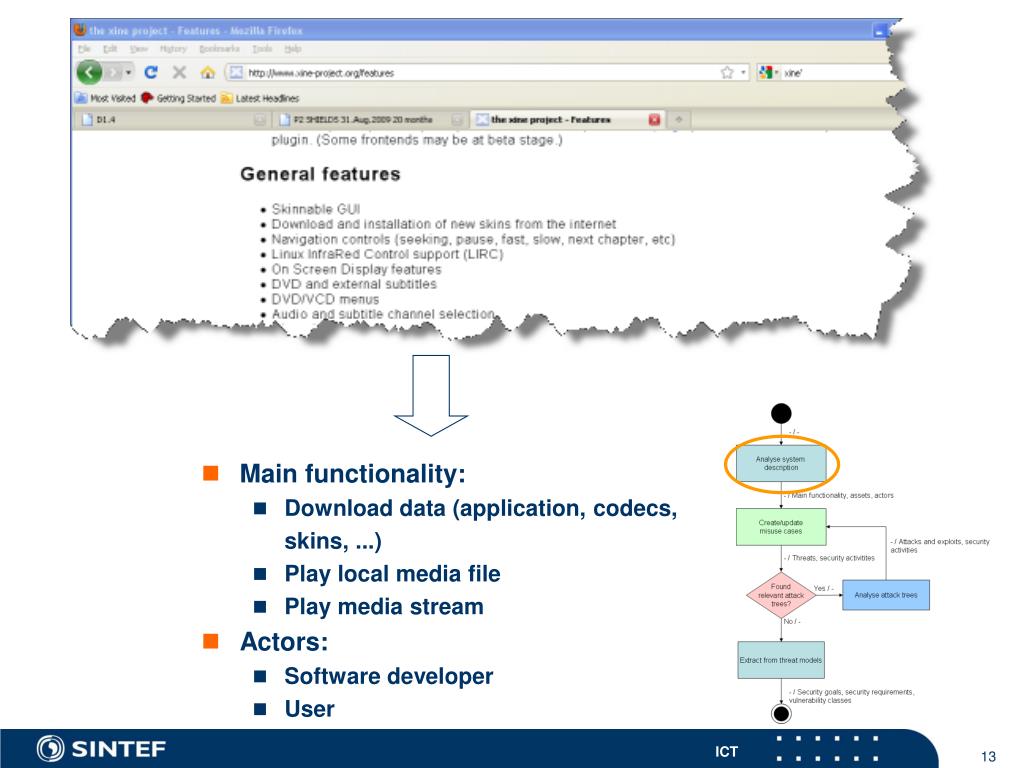Click the Actors: heading

(284, 641)
